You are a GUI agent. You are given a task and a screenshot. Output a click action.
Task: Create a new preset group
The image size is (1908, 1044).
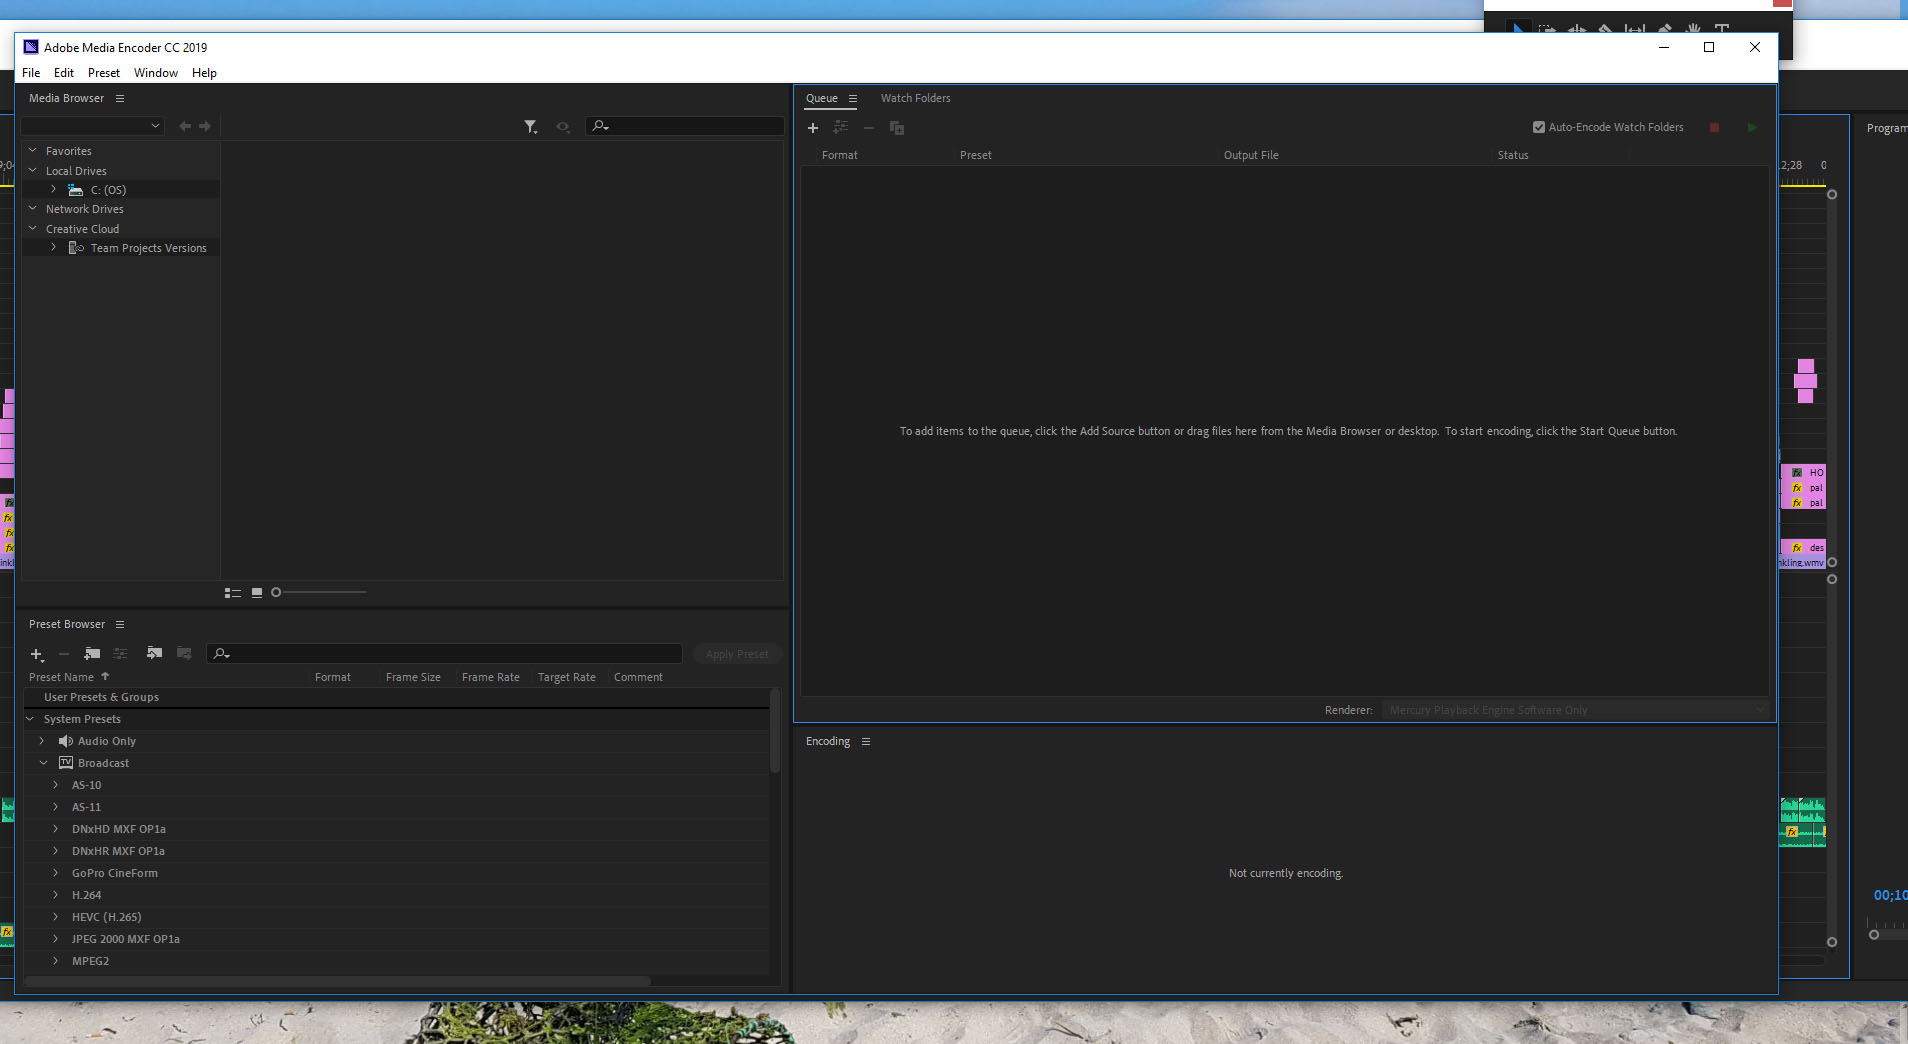pos(92,654)
